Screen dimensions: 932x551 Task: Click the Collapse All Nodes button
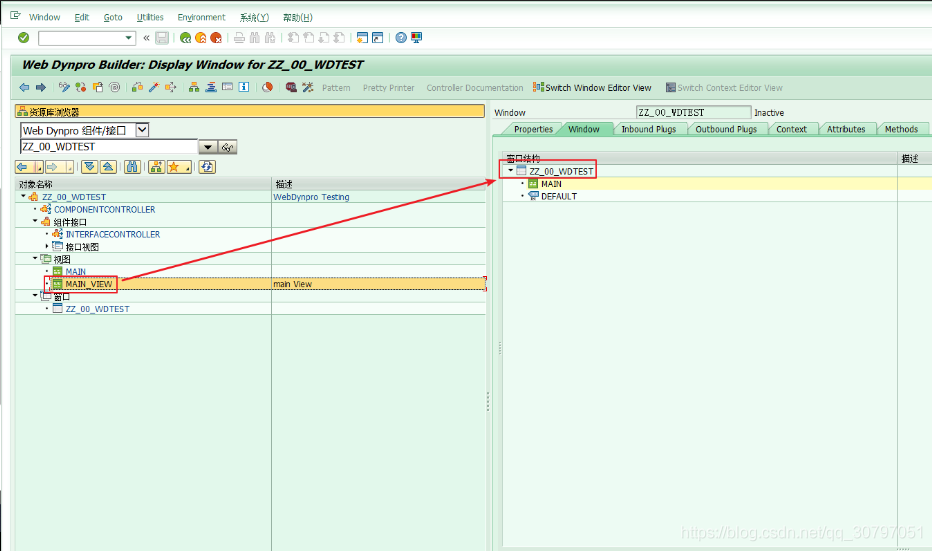(x=108, y=167)
